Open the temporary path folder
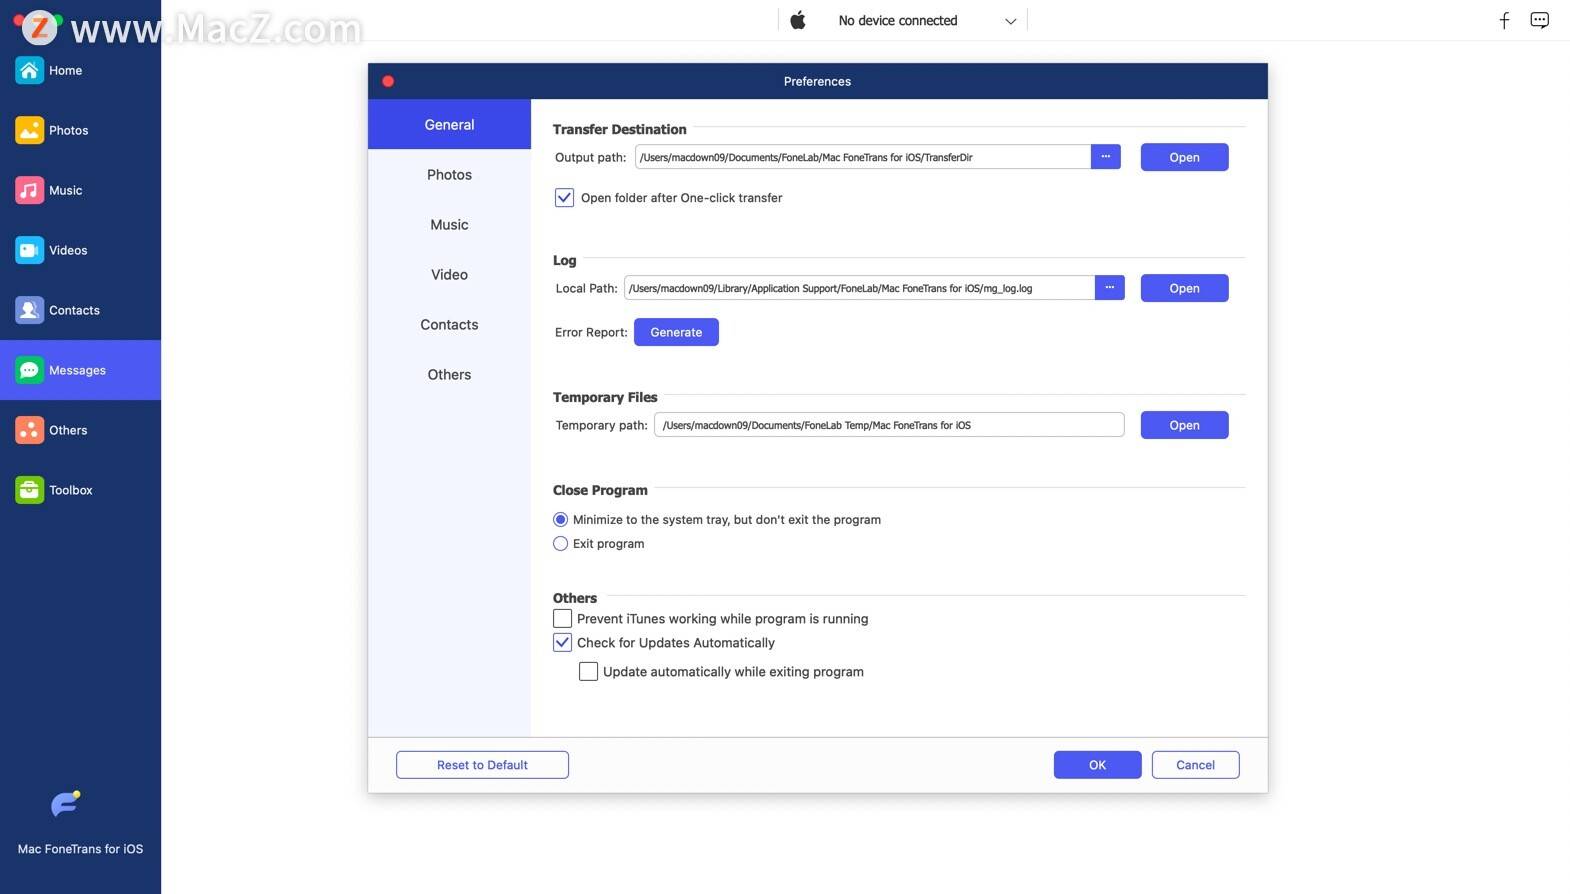This screenshot has height=894, width=1570. pyautogui.click(x=1184, y=425)
